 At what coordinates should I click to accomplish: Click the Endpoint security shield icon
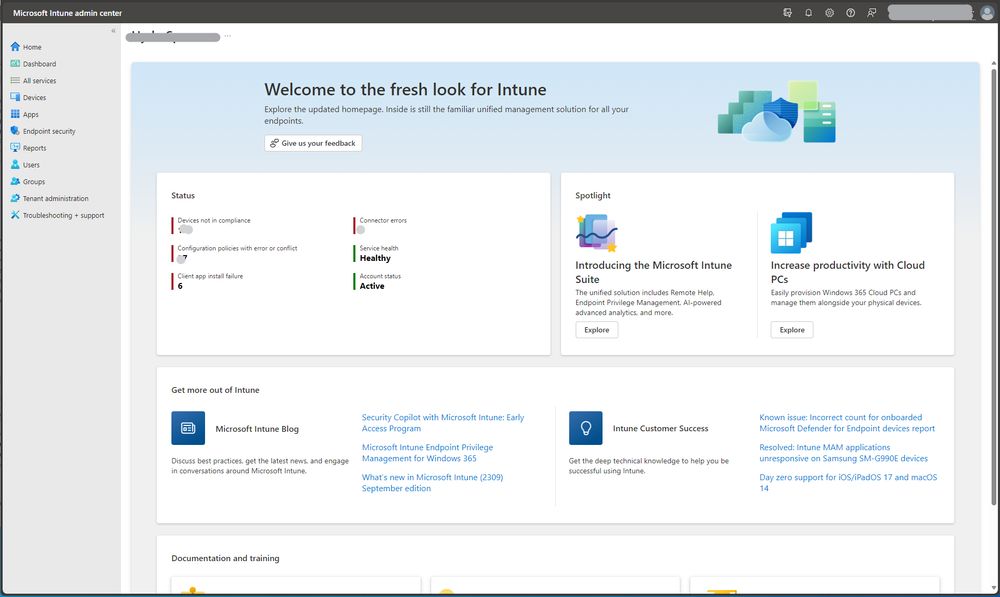click(15, 131)
